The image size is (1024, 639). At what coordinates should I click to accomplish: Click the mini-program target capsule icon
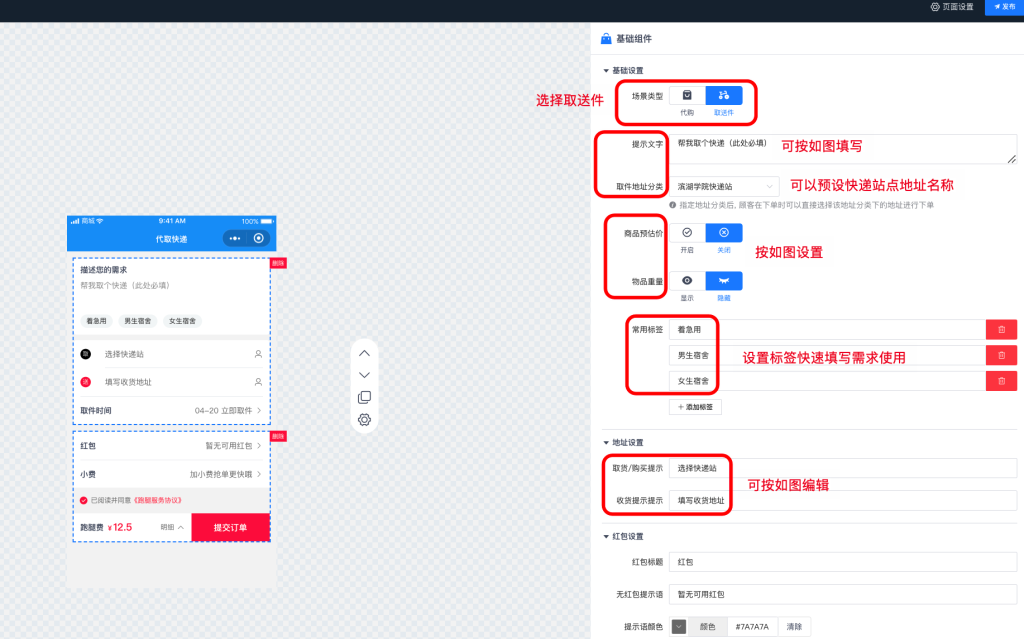[259, 239]
